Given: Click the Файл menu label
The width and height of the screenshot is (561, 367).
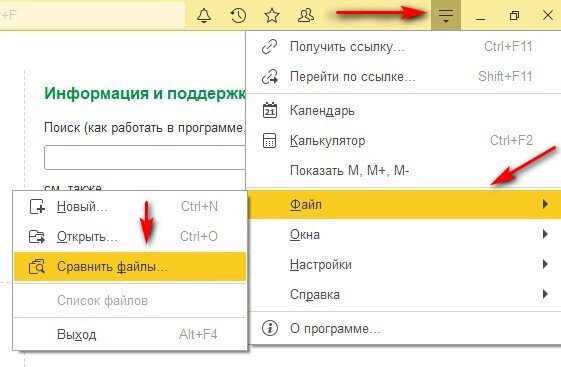Looking at the screenshot, I should pyautogui.click(x=306, y=205).
